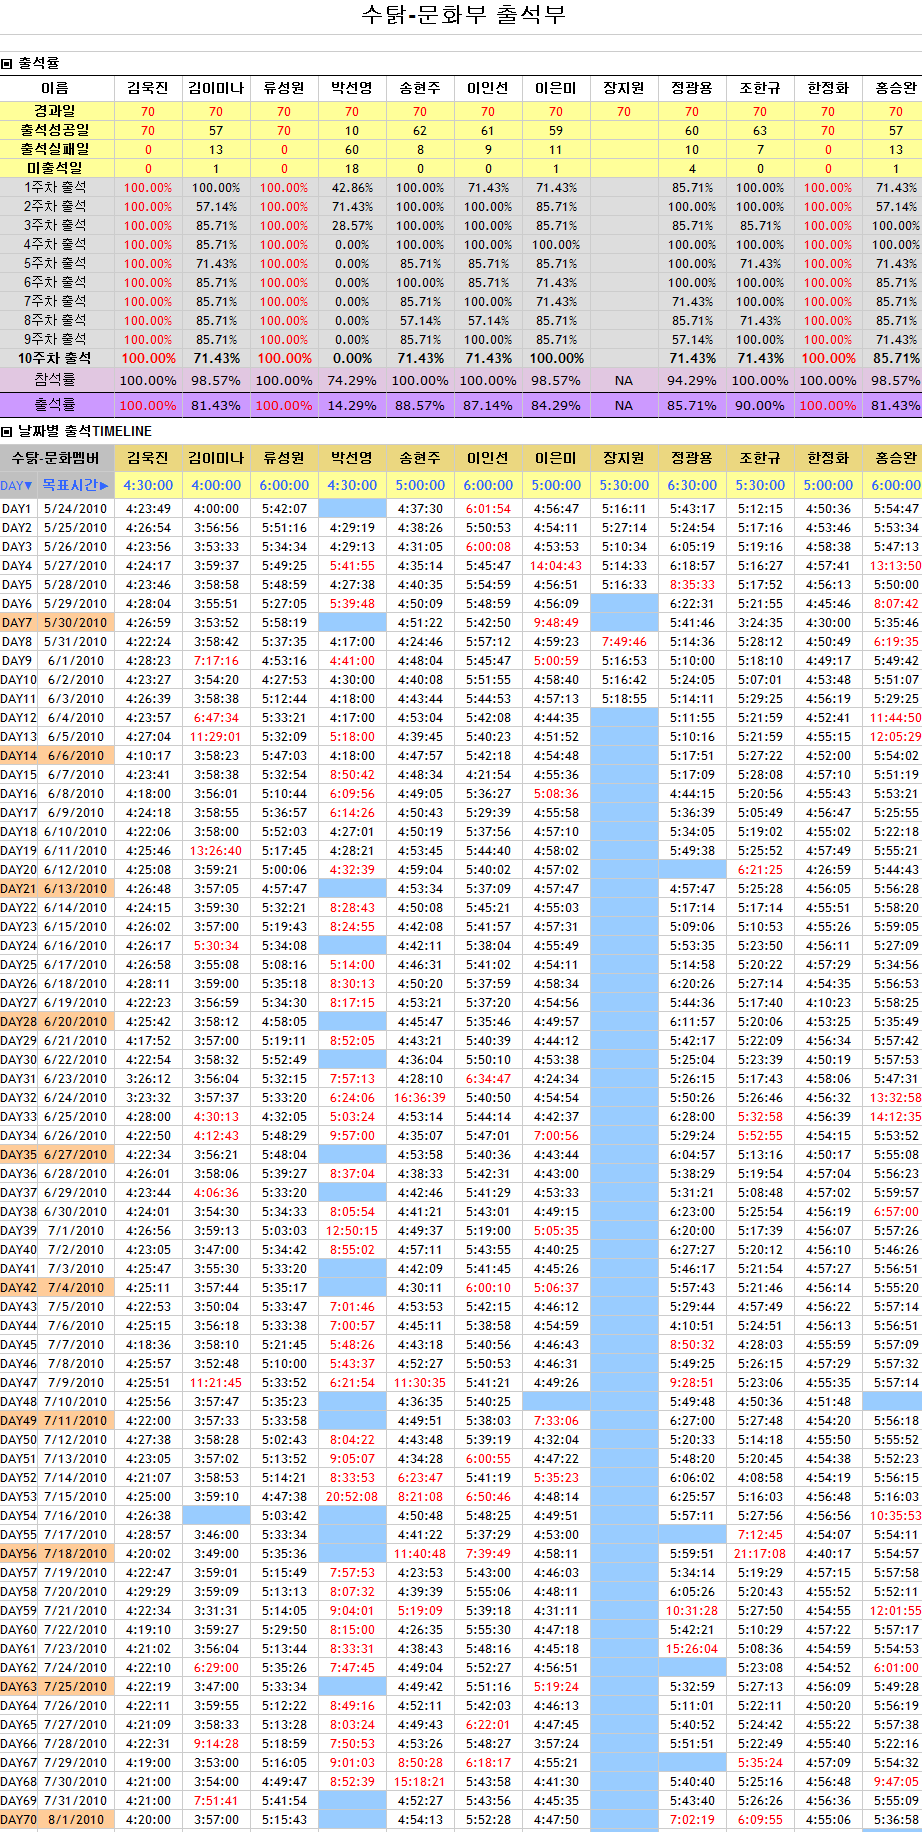Click the 5주차 출석 row label
922x1832 pixels.
coord(55,263)
